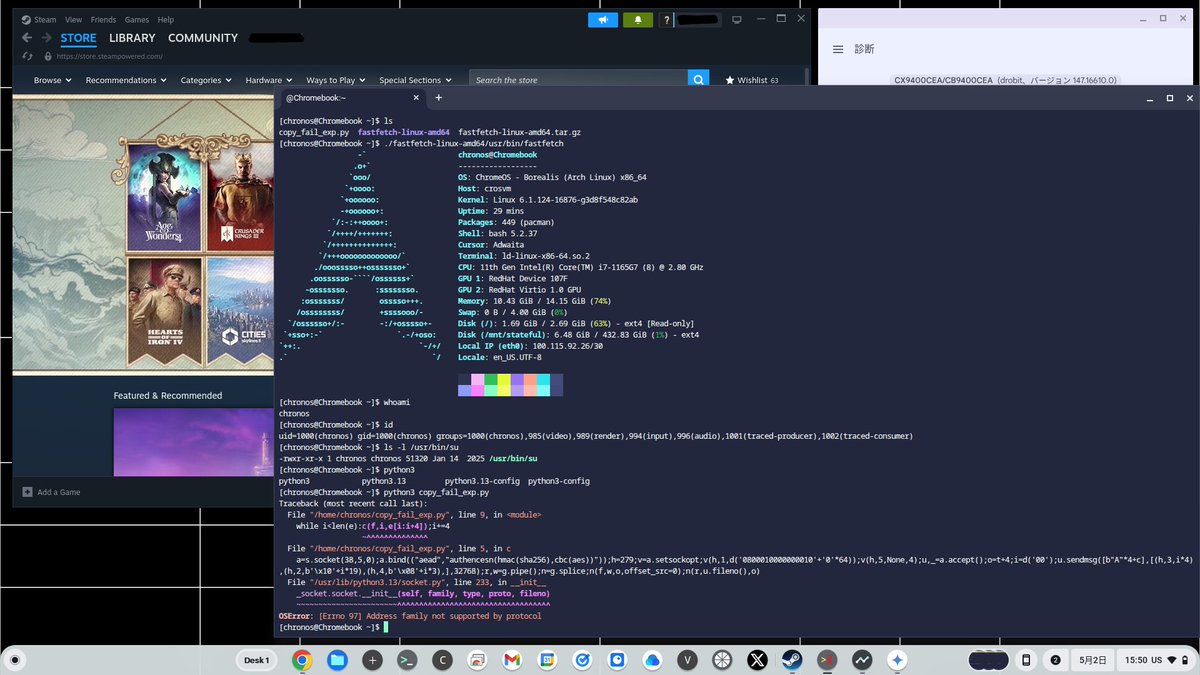Reload the Steam store page
The image size is (1200, 675).
coord(27,57)
